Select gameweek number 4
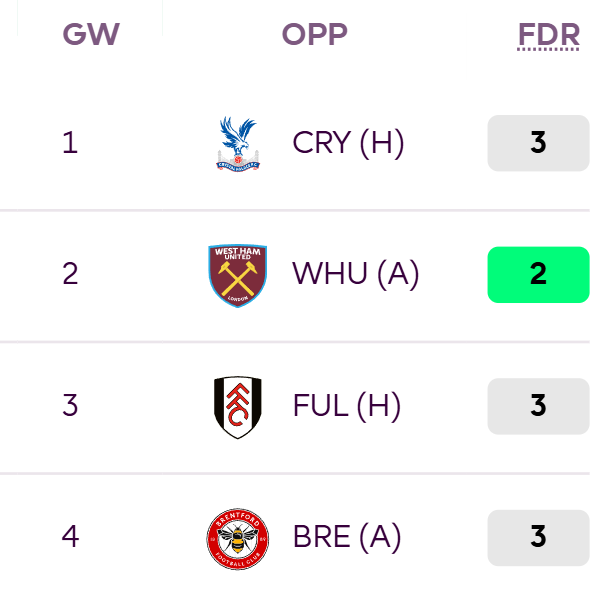This screenshot has height=592, width=610. 70,537
